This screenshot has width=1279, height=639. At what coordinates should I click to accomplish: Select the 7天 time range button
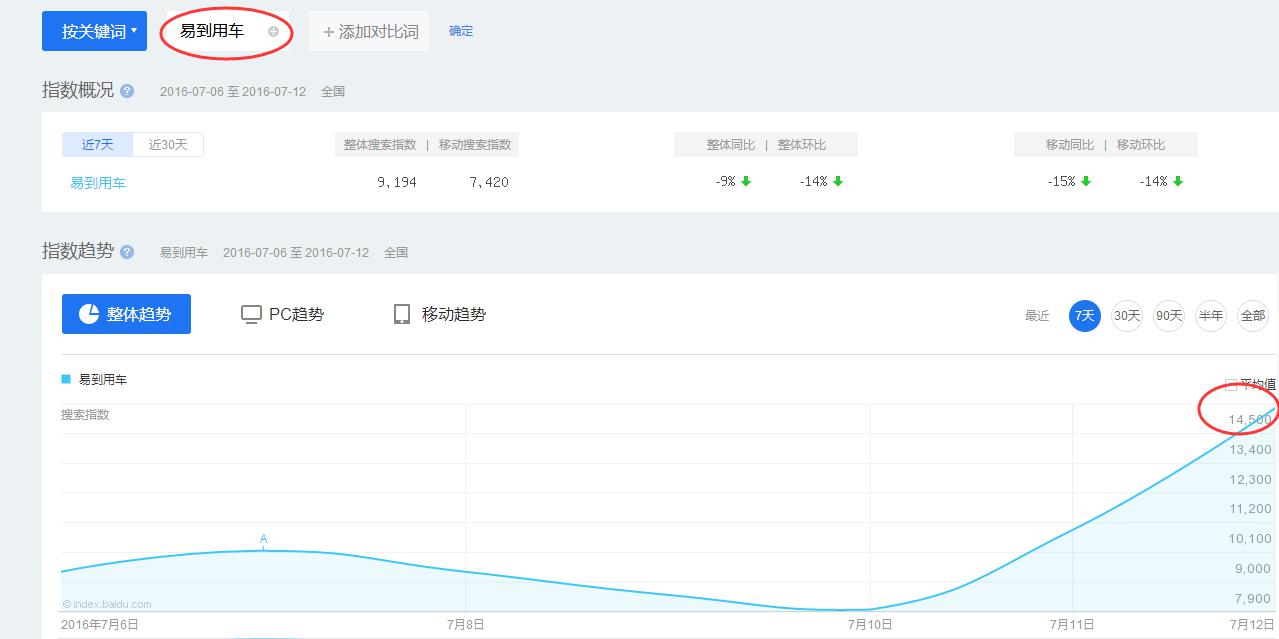click(1085, 315)
